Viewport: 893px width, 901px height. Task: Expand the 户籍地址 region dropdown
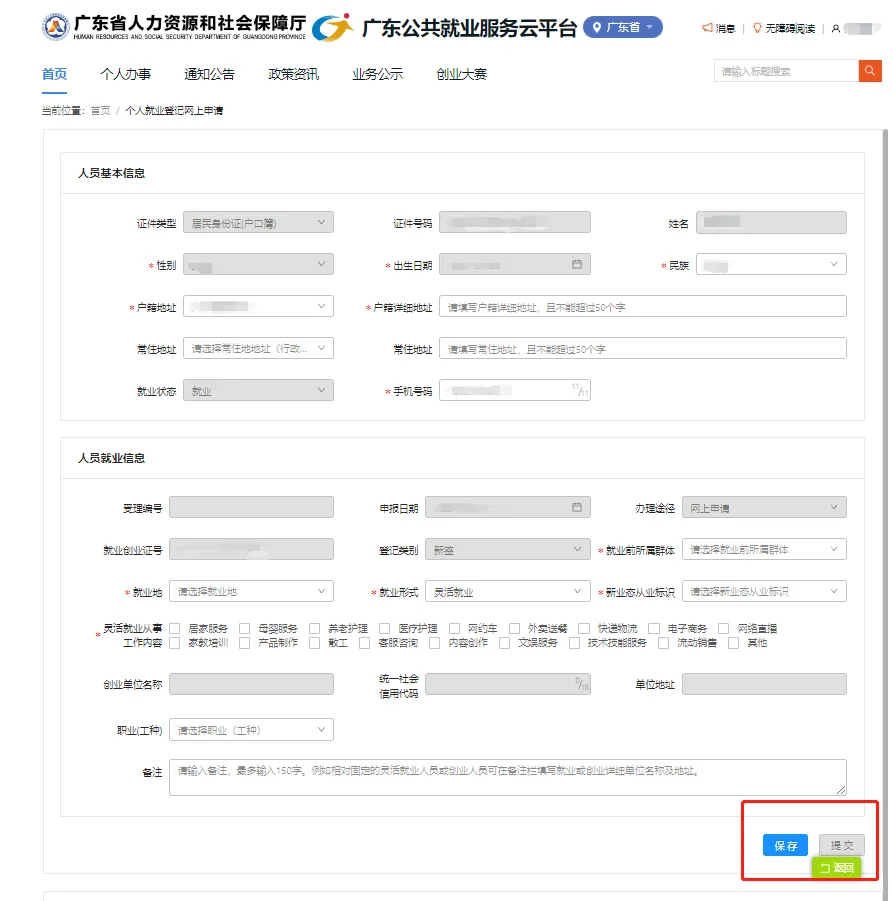[x=258, y=306]
